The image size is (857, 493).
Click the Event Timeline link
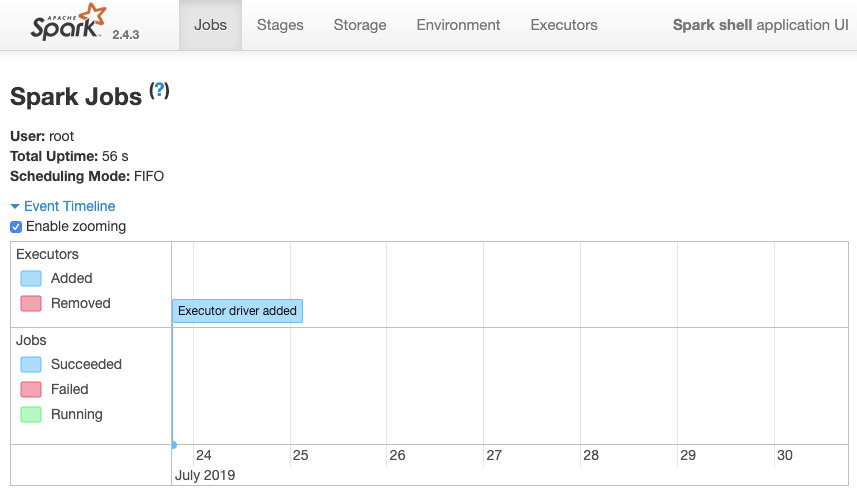69,206
